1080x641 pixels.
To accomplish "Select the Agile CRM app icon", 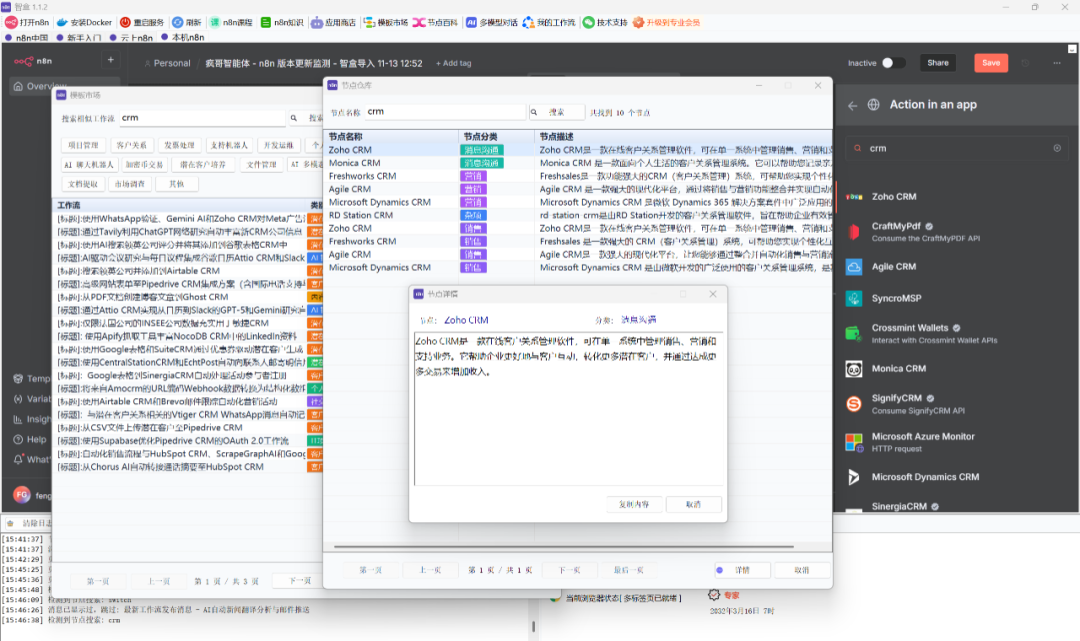I will [854, 267].
